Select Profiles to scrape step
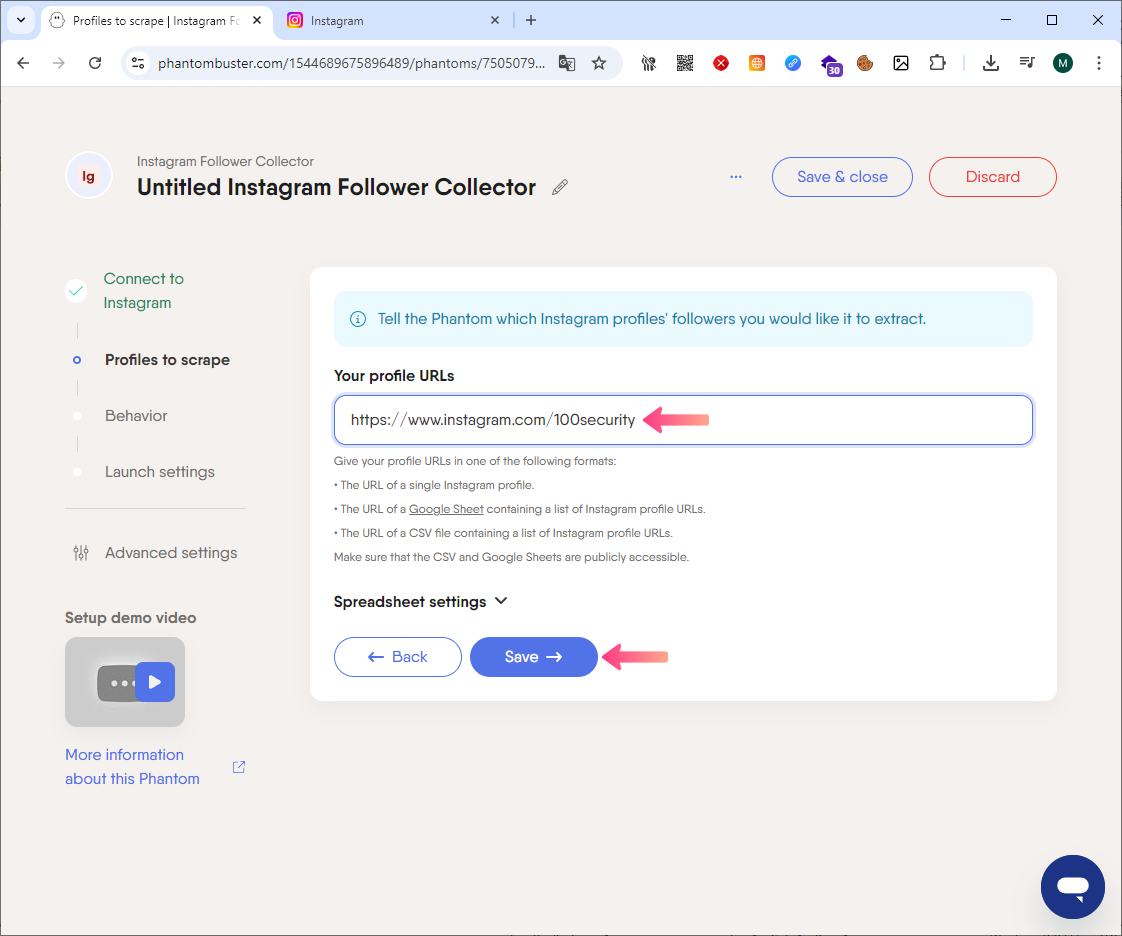This screenshot has height=936, width=1122. click(x=167, y=360)
